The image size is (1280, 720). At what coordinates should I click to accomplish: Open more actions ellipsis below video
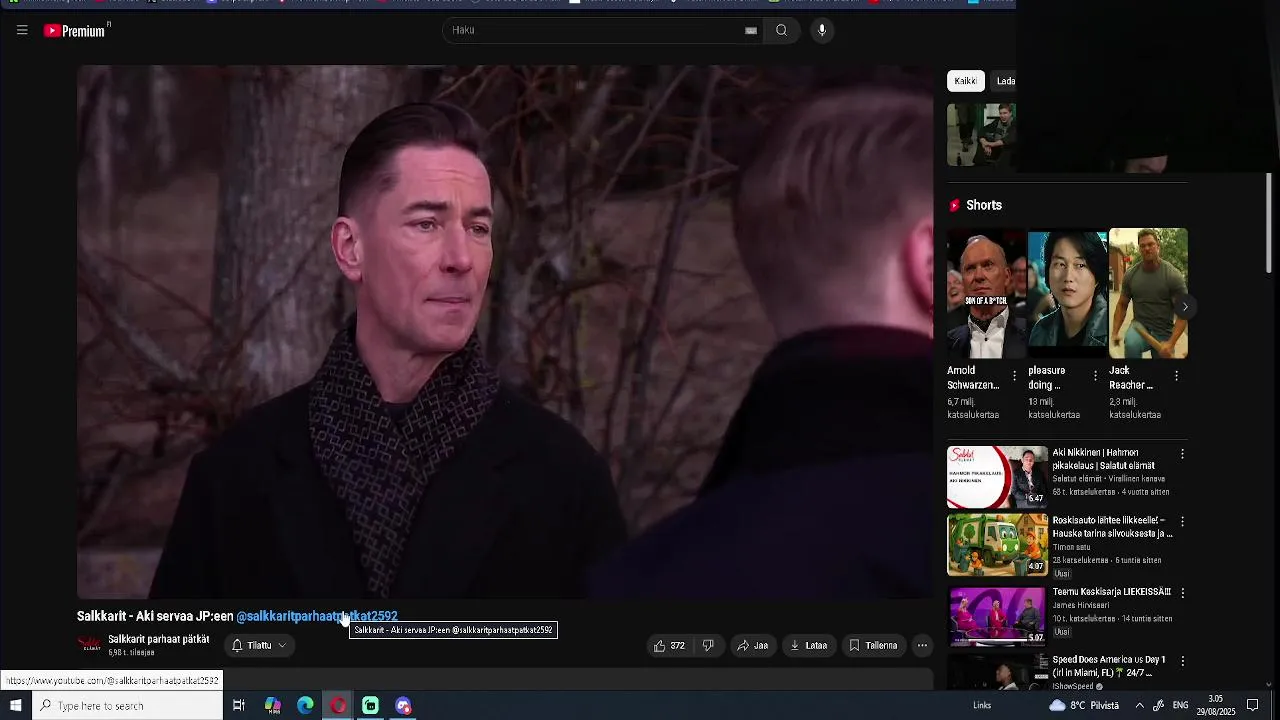coord(922,646)
